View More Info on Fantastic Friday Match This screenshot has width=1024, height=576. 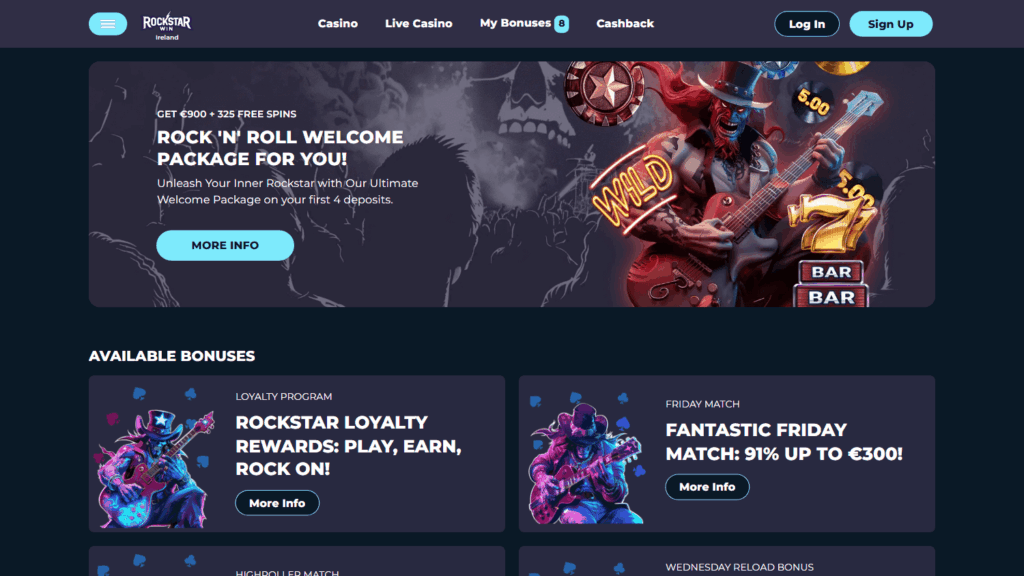[x=707, y=487]
